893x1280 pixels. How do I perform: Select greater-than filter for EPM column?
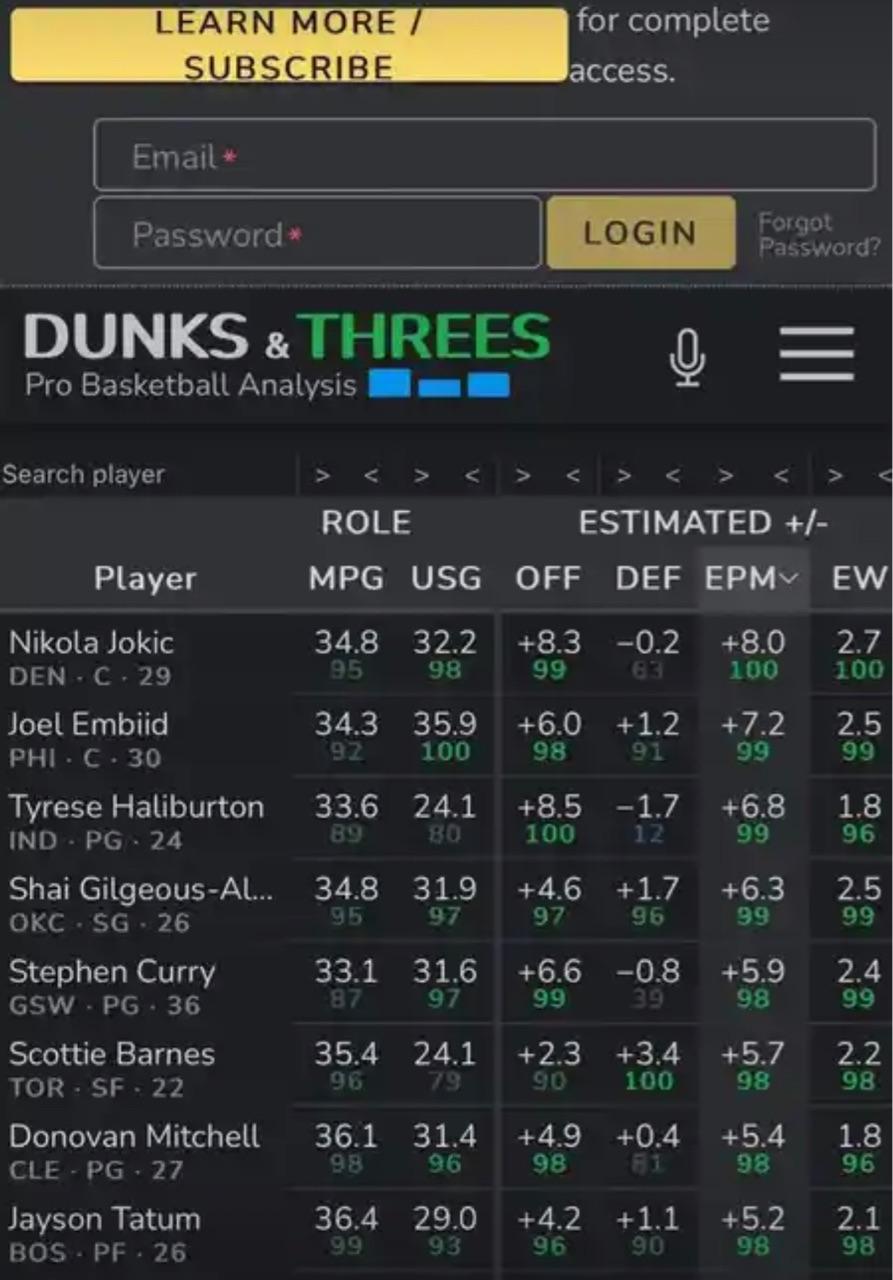(725, 475)
